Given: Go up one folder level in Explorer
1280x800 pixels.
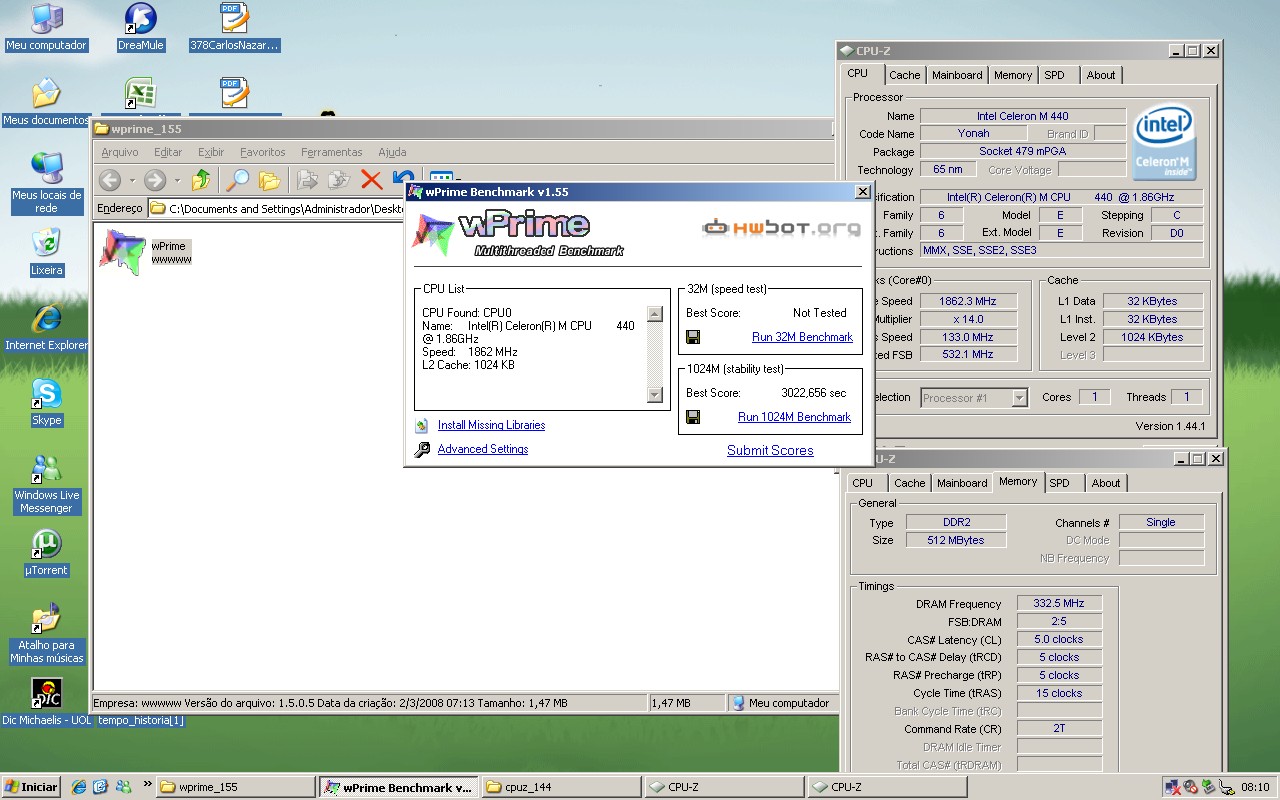Looking at the screenshot, I should click(201, 180).
